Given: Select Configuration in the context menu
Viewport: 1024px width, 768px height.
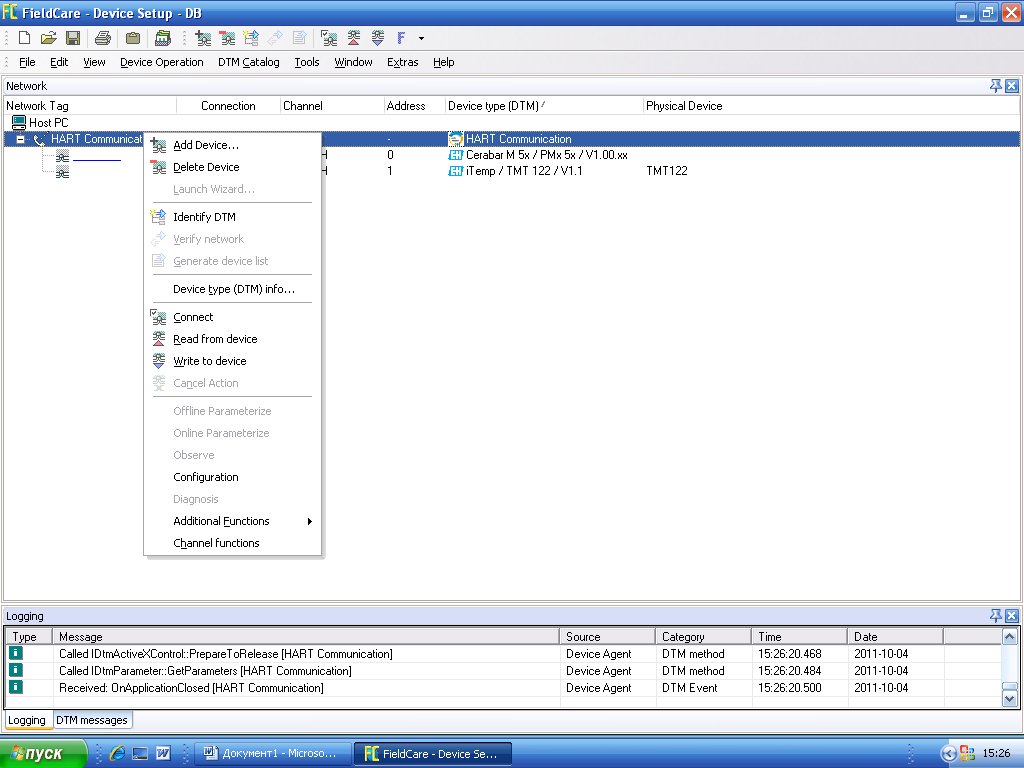Looking at the screenshot, I should coord(232,477).
